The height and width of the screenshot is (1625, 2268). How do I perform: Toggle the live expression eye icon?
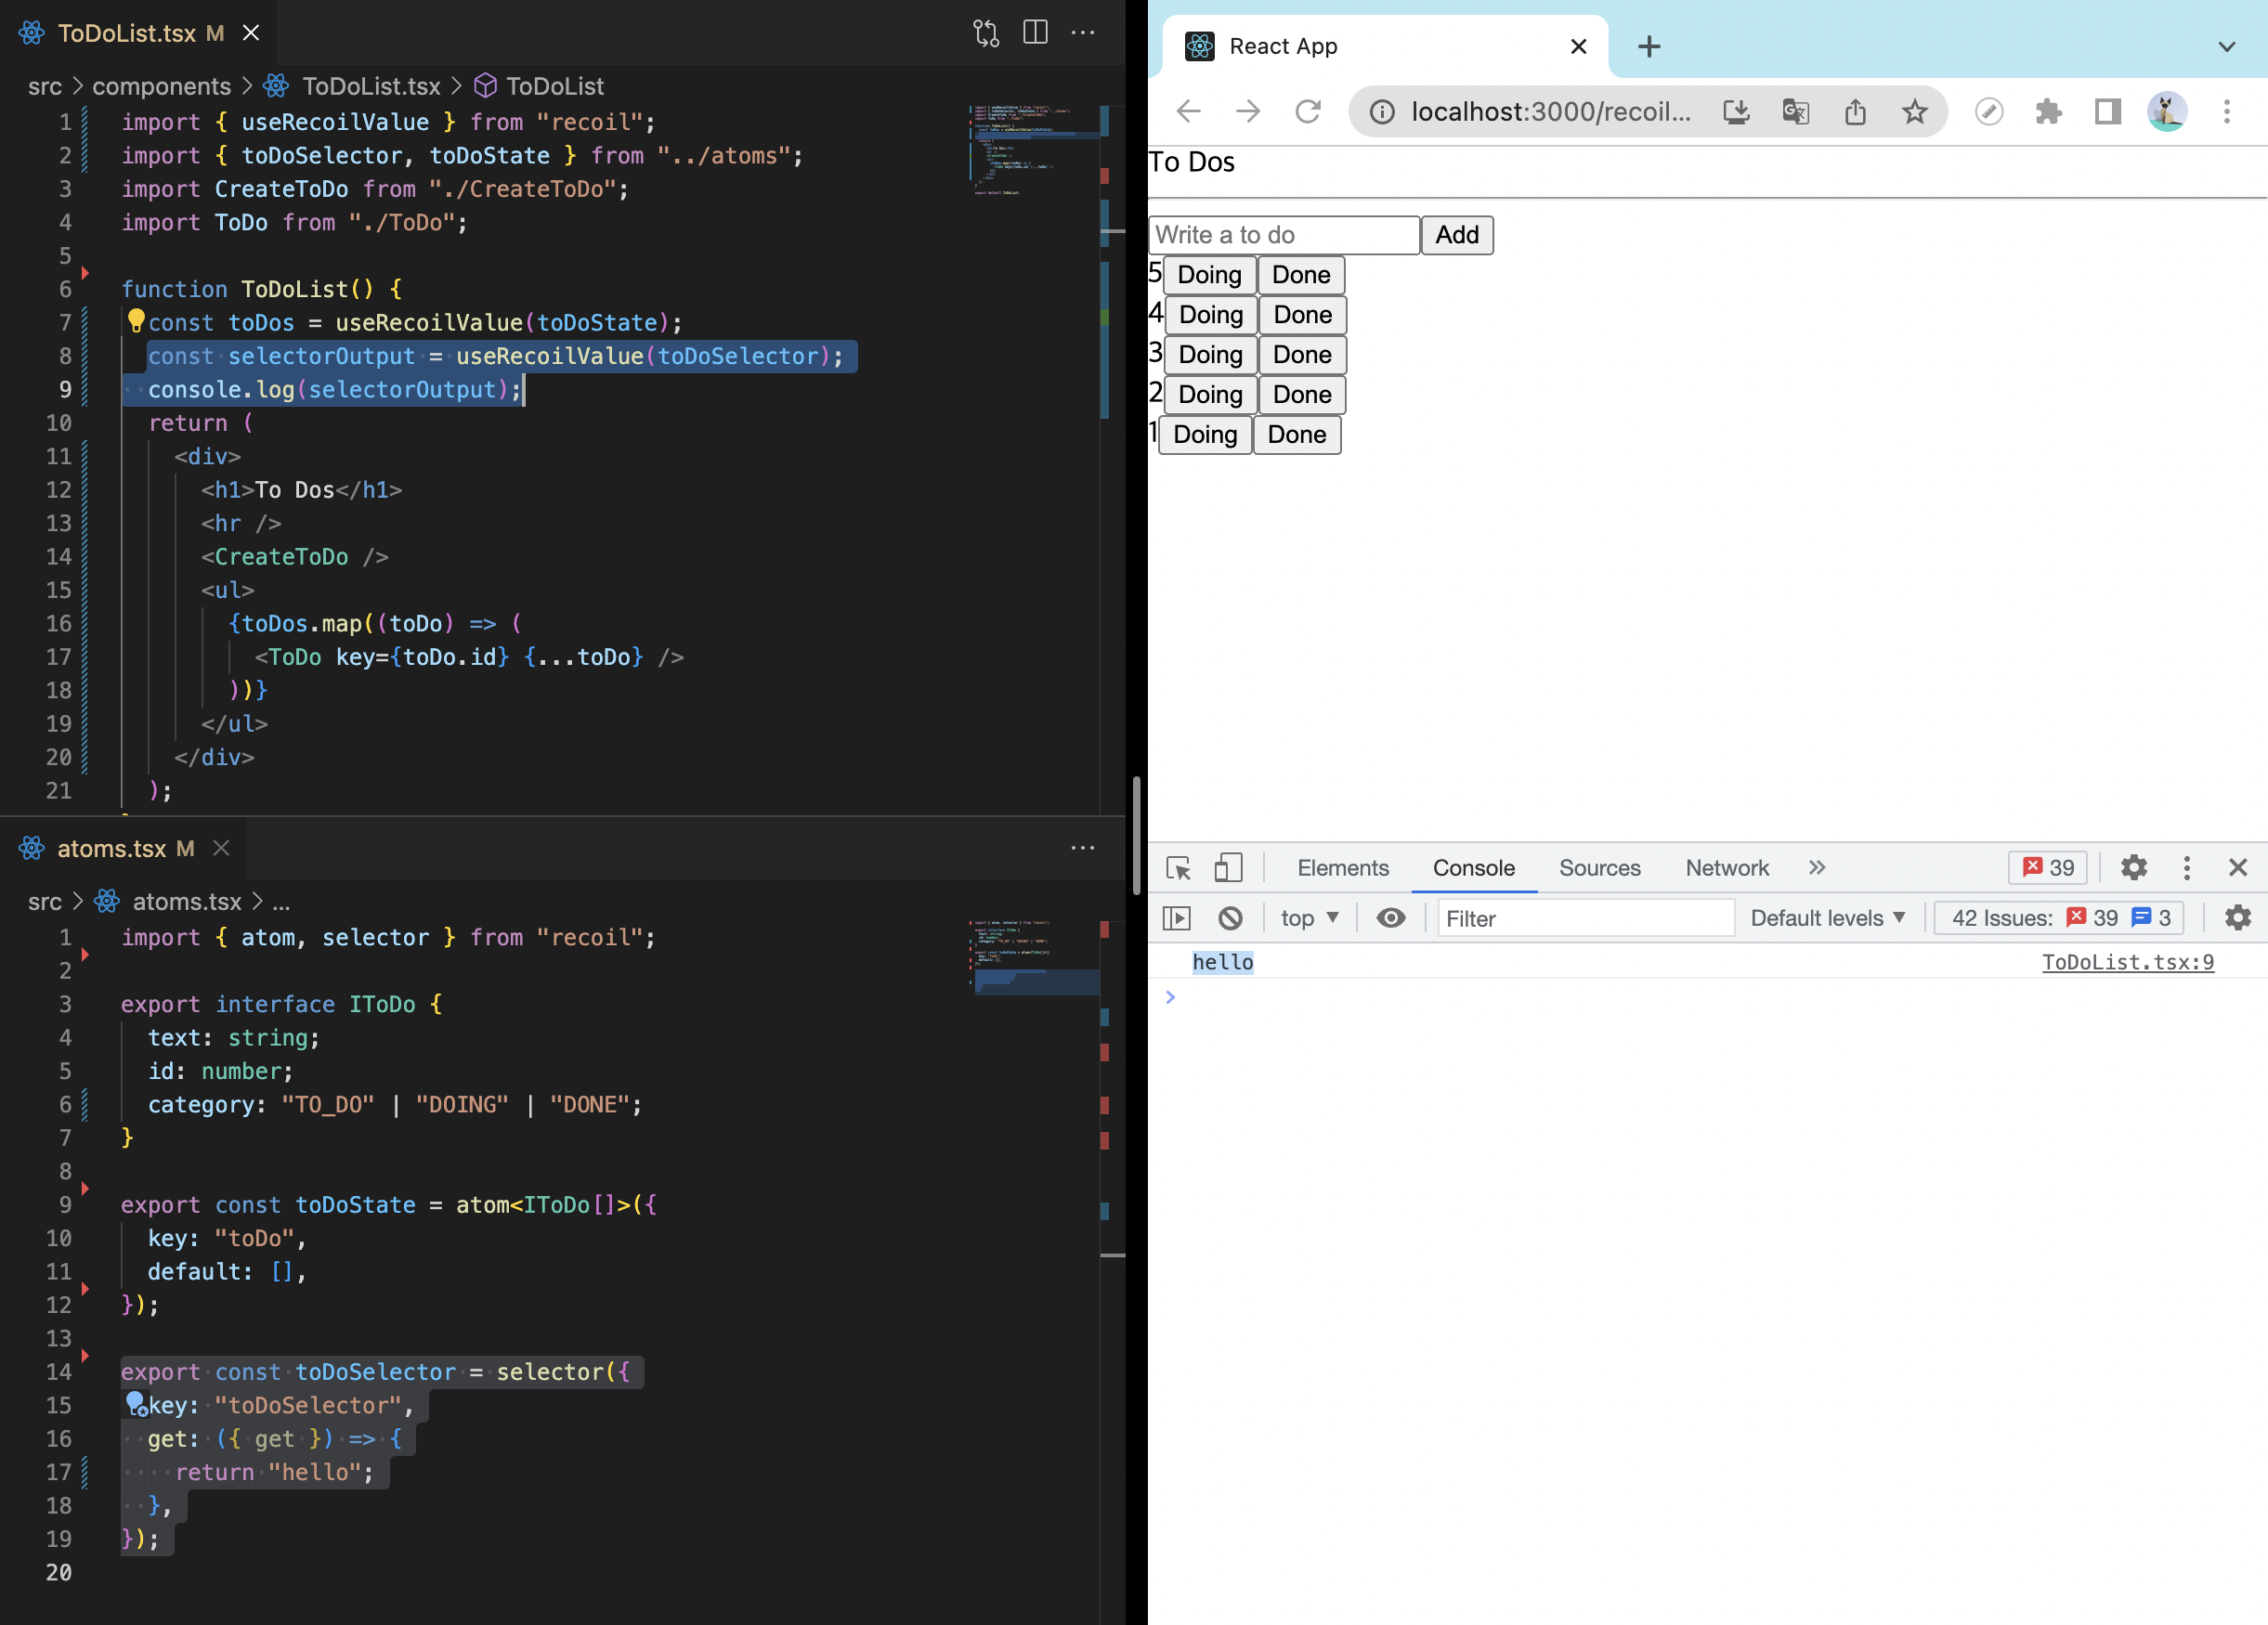click(x=1390, y=917)
